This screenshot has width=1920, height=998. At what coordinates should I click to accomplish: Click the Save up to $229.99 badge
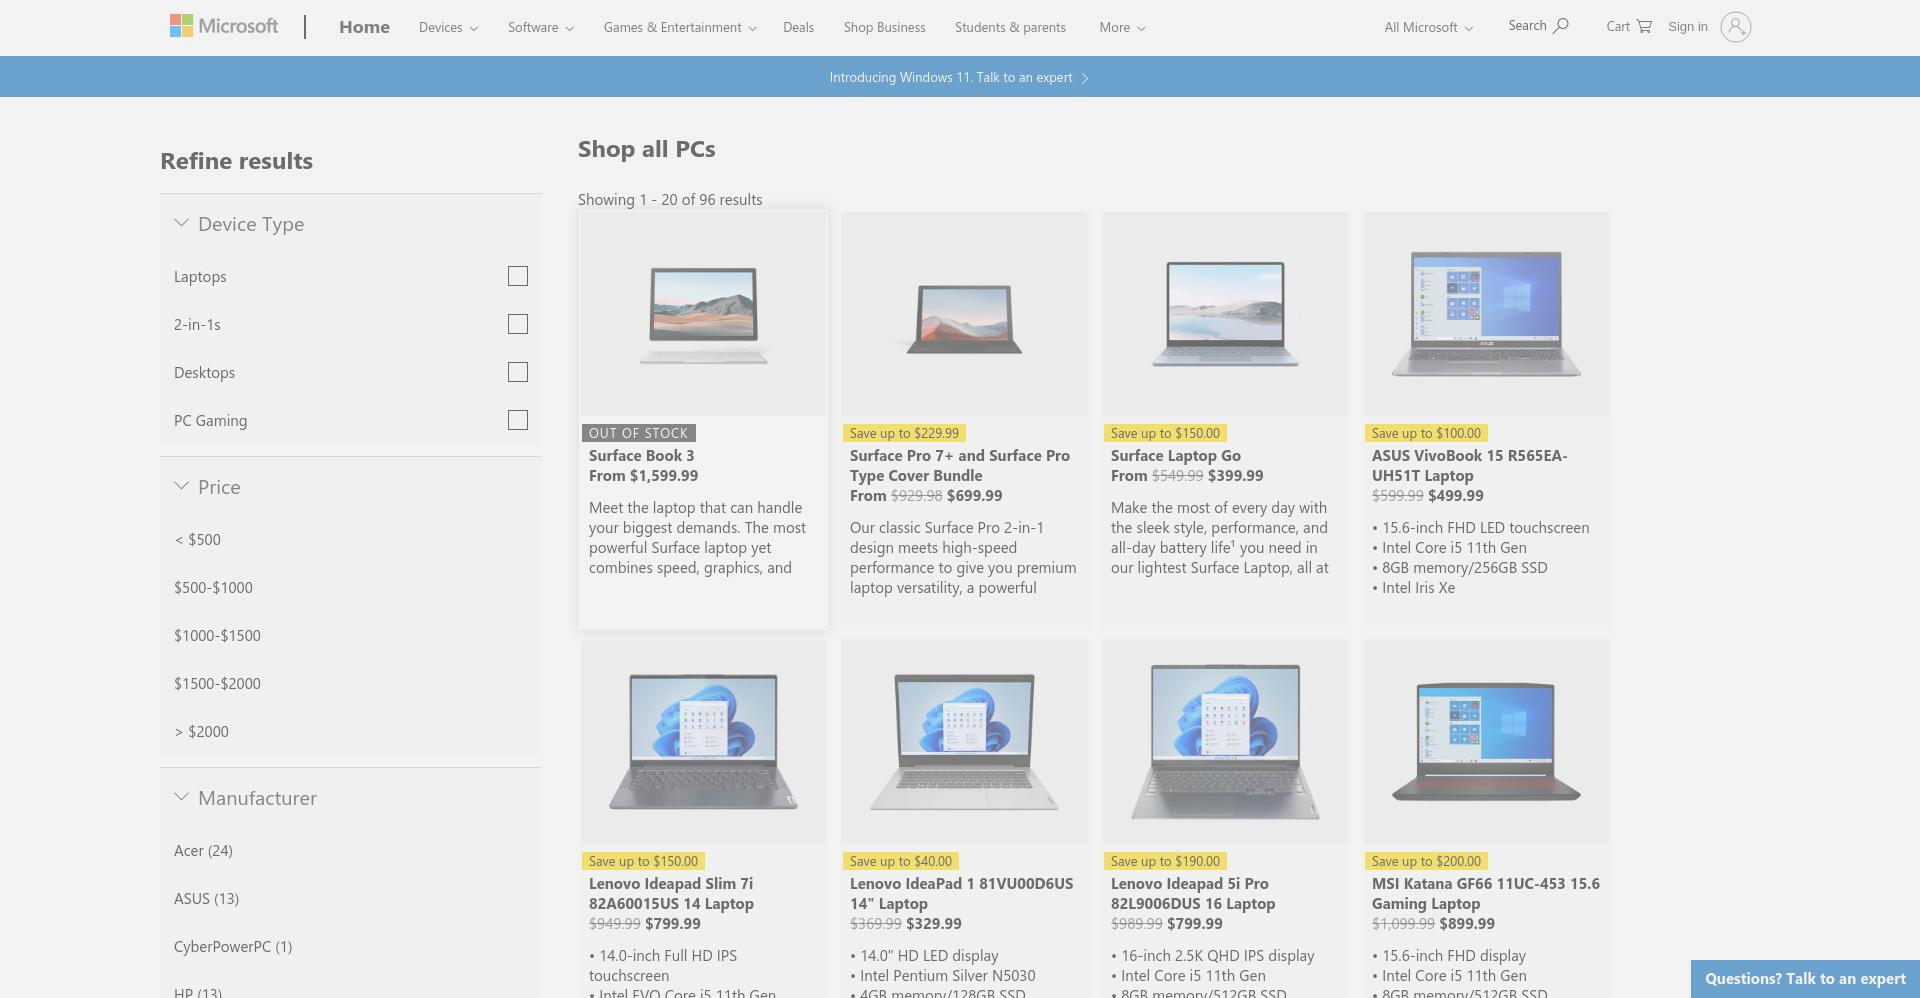coord(904,433)
